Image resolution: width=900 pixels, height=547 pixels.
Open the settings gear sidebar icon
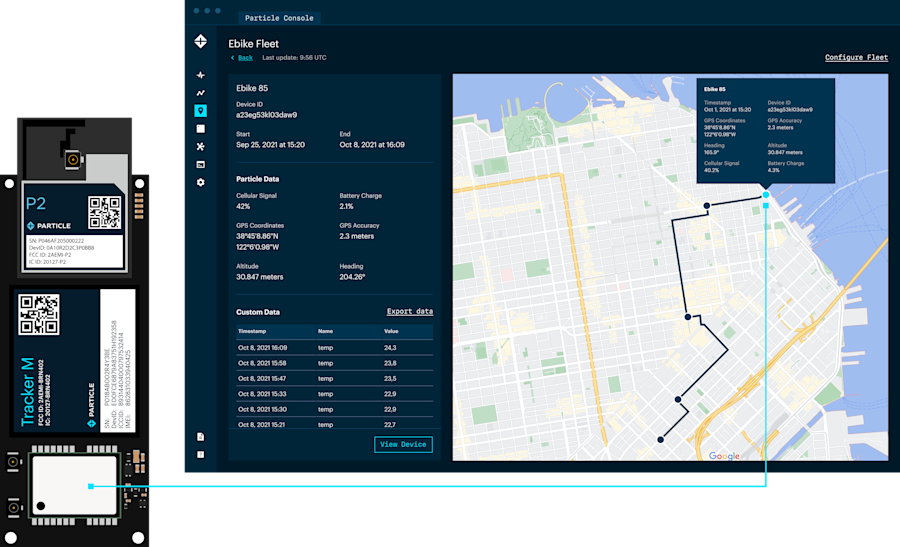tap(200, 183)
